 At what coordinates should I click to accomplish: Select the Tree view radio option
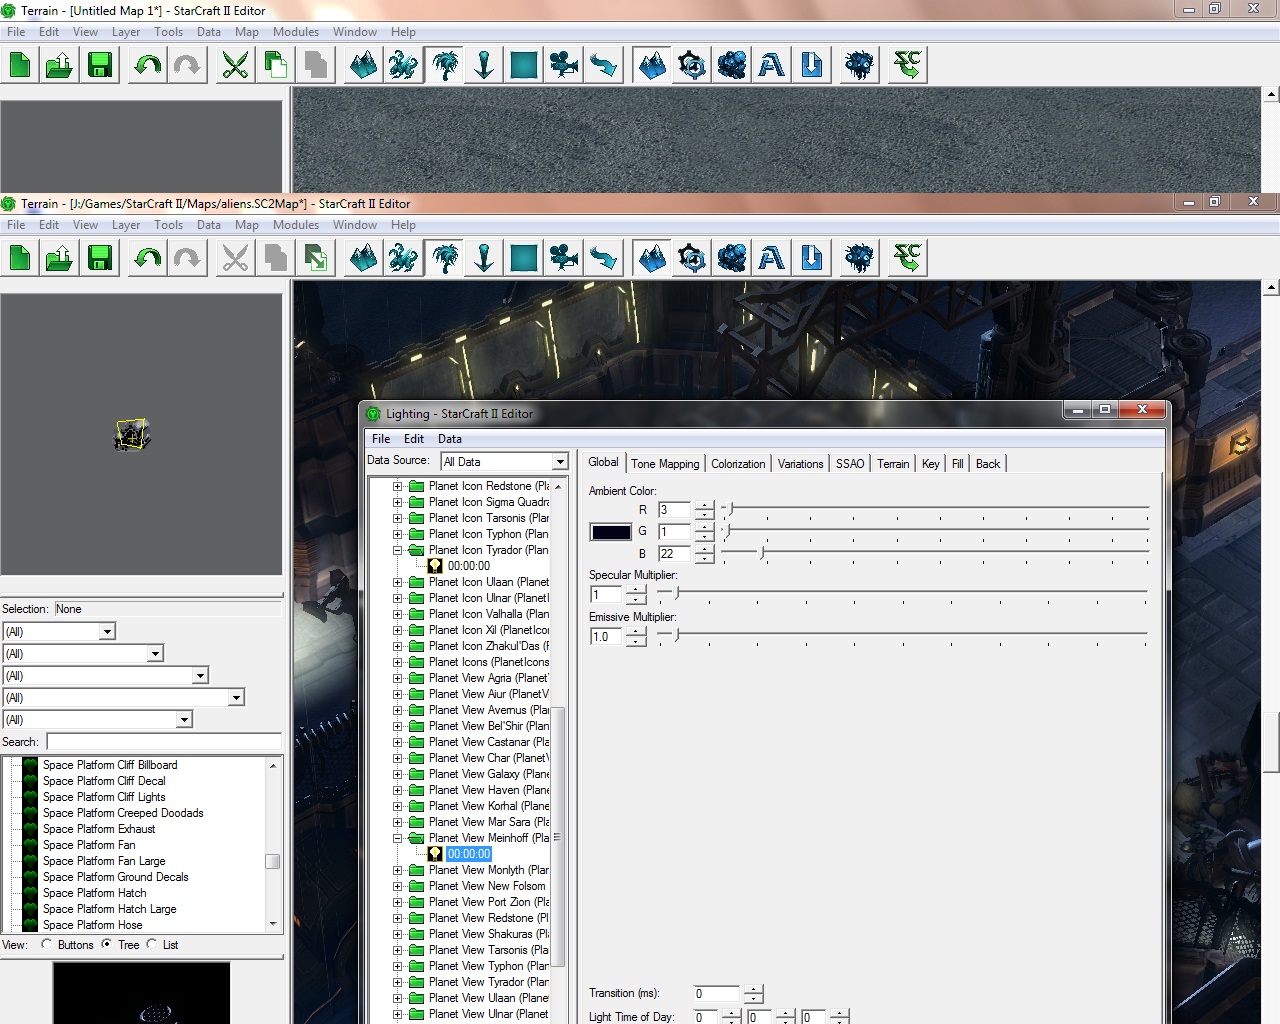107,944
